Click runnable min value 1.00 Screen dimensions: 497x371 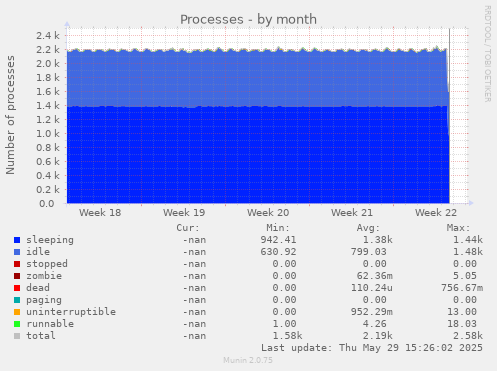pos(284,324)
